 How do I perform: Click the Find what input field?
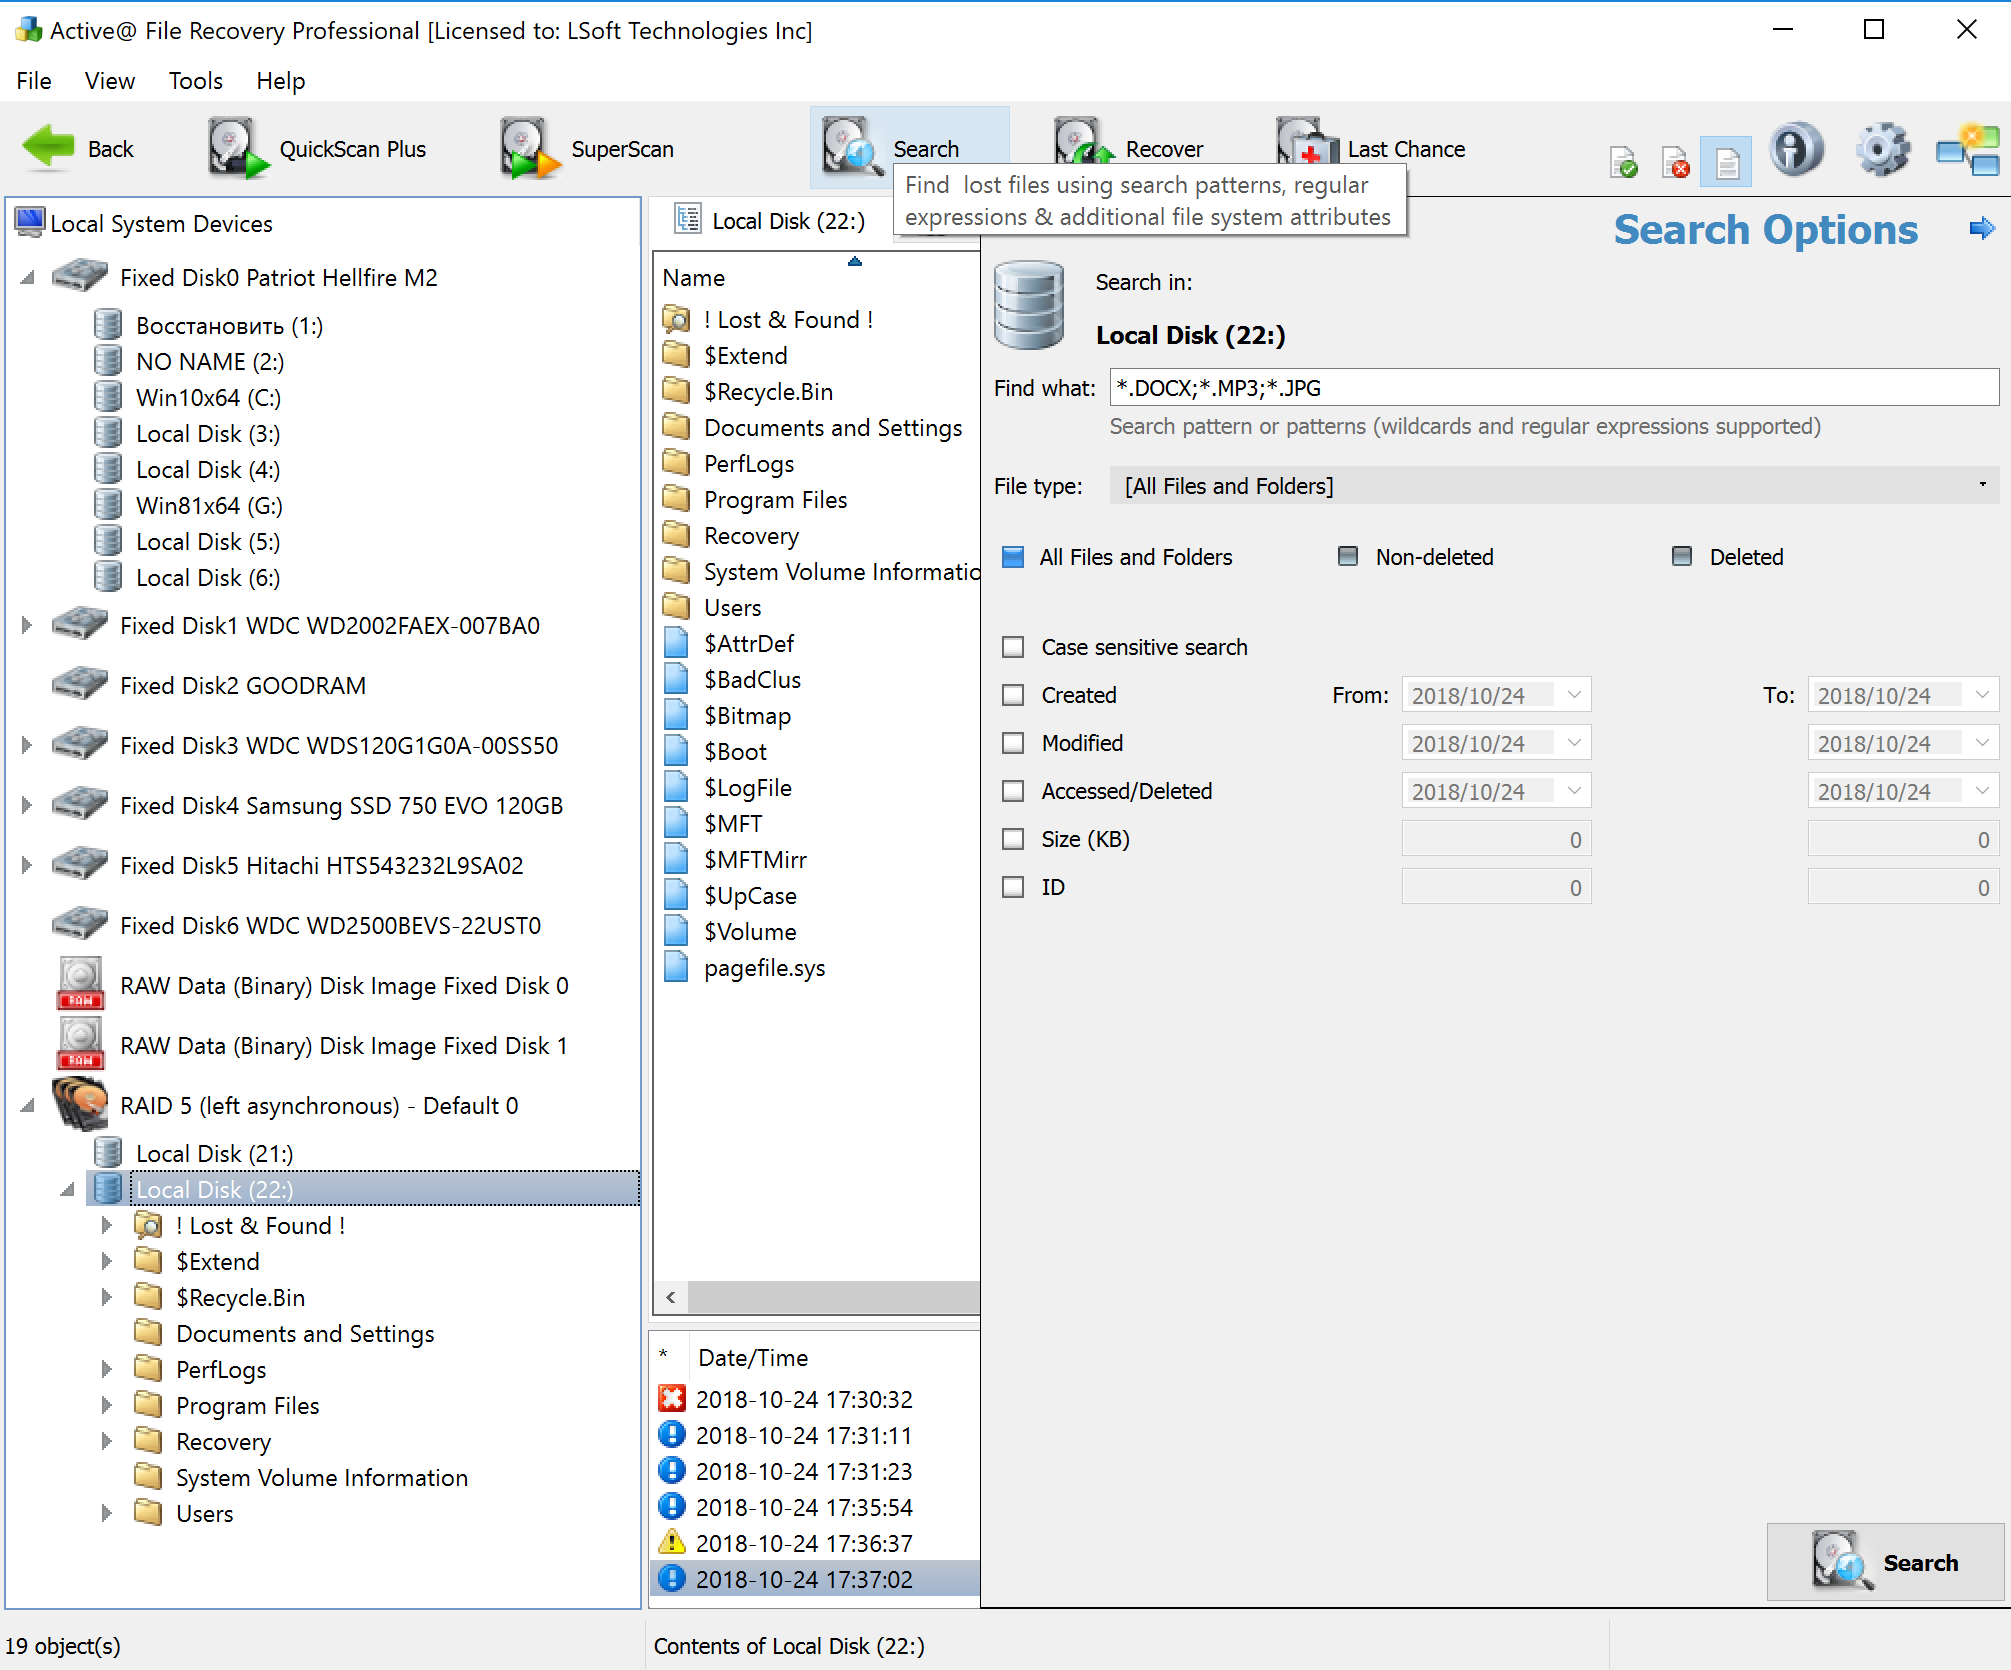(x=1554, y=388)
